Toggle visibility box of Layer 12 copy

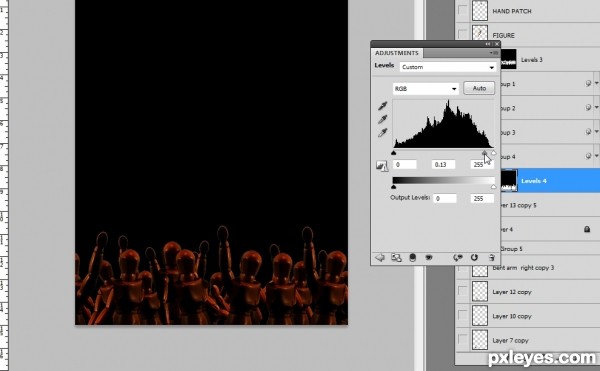[462, 291]
